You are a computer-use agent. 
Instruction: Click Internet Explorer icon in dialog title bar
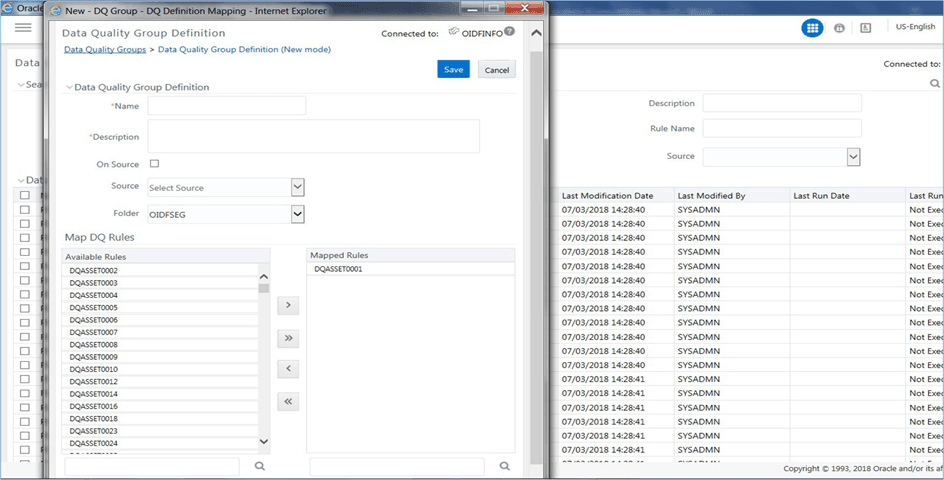click(56, 10)
